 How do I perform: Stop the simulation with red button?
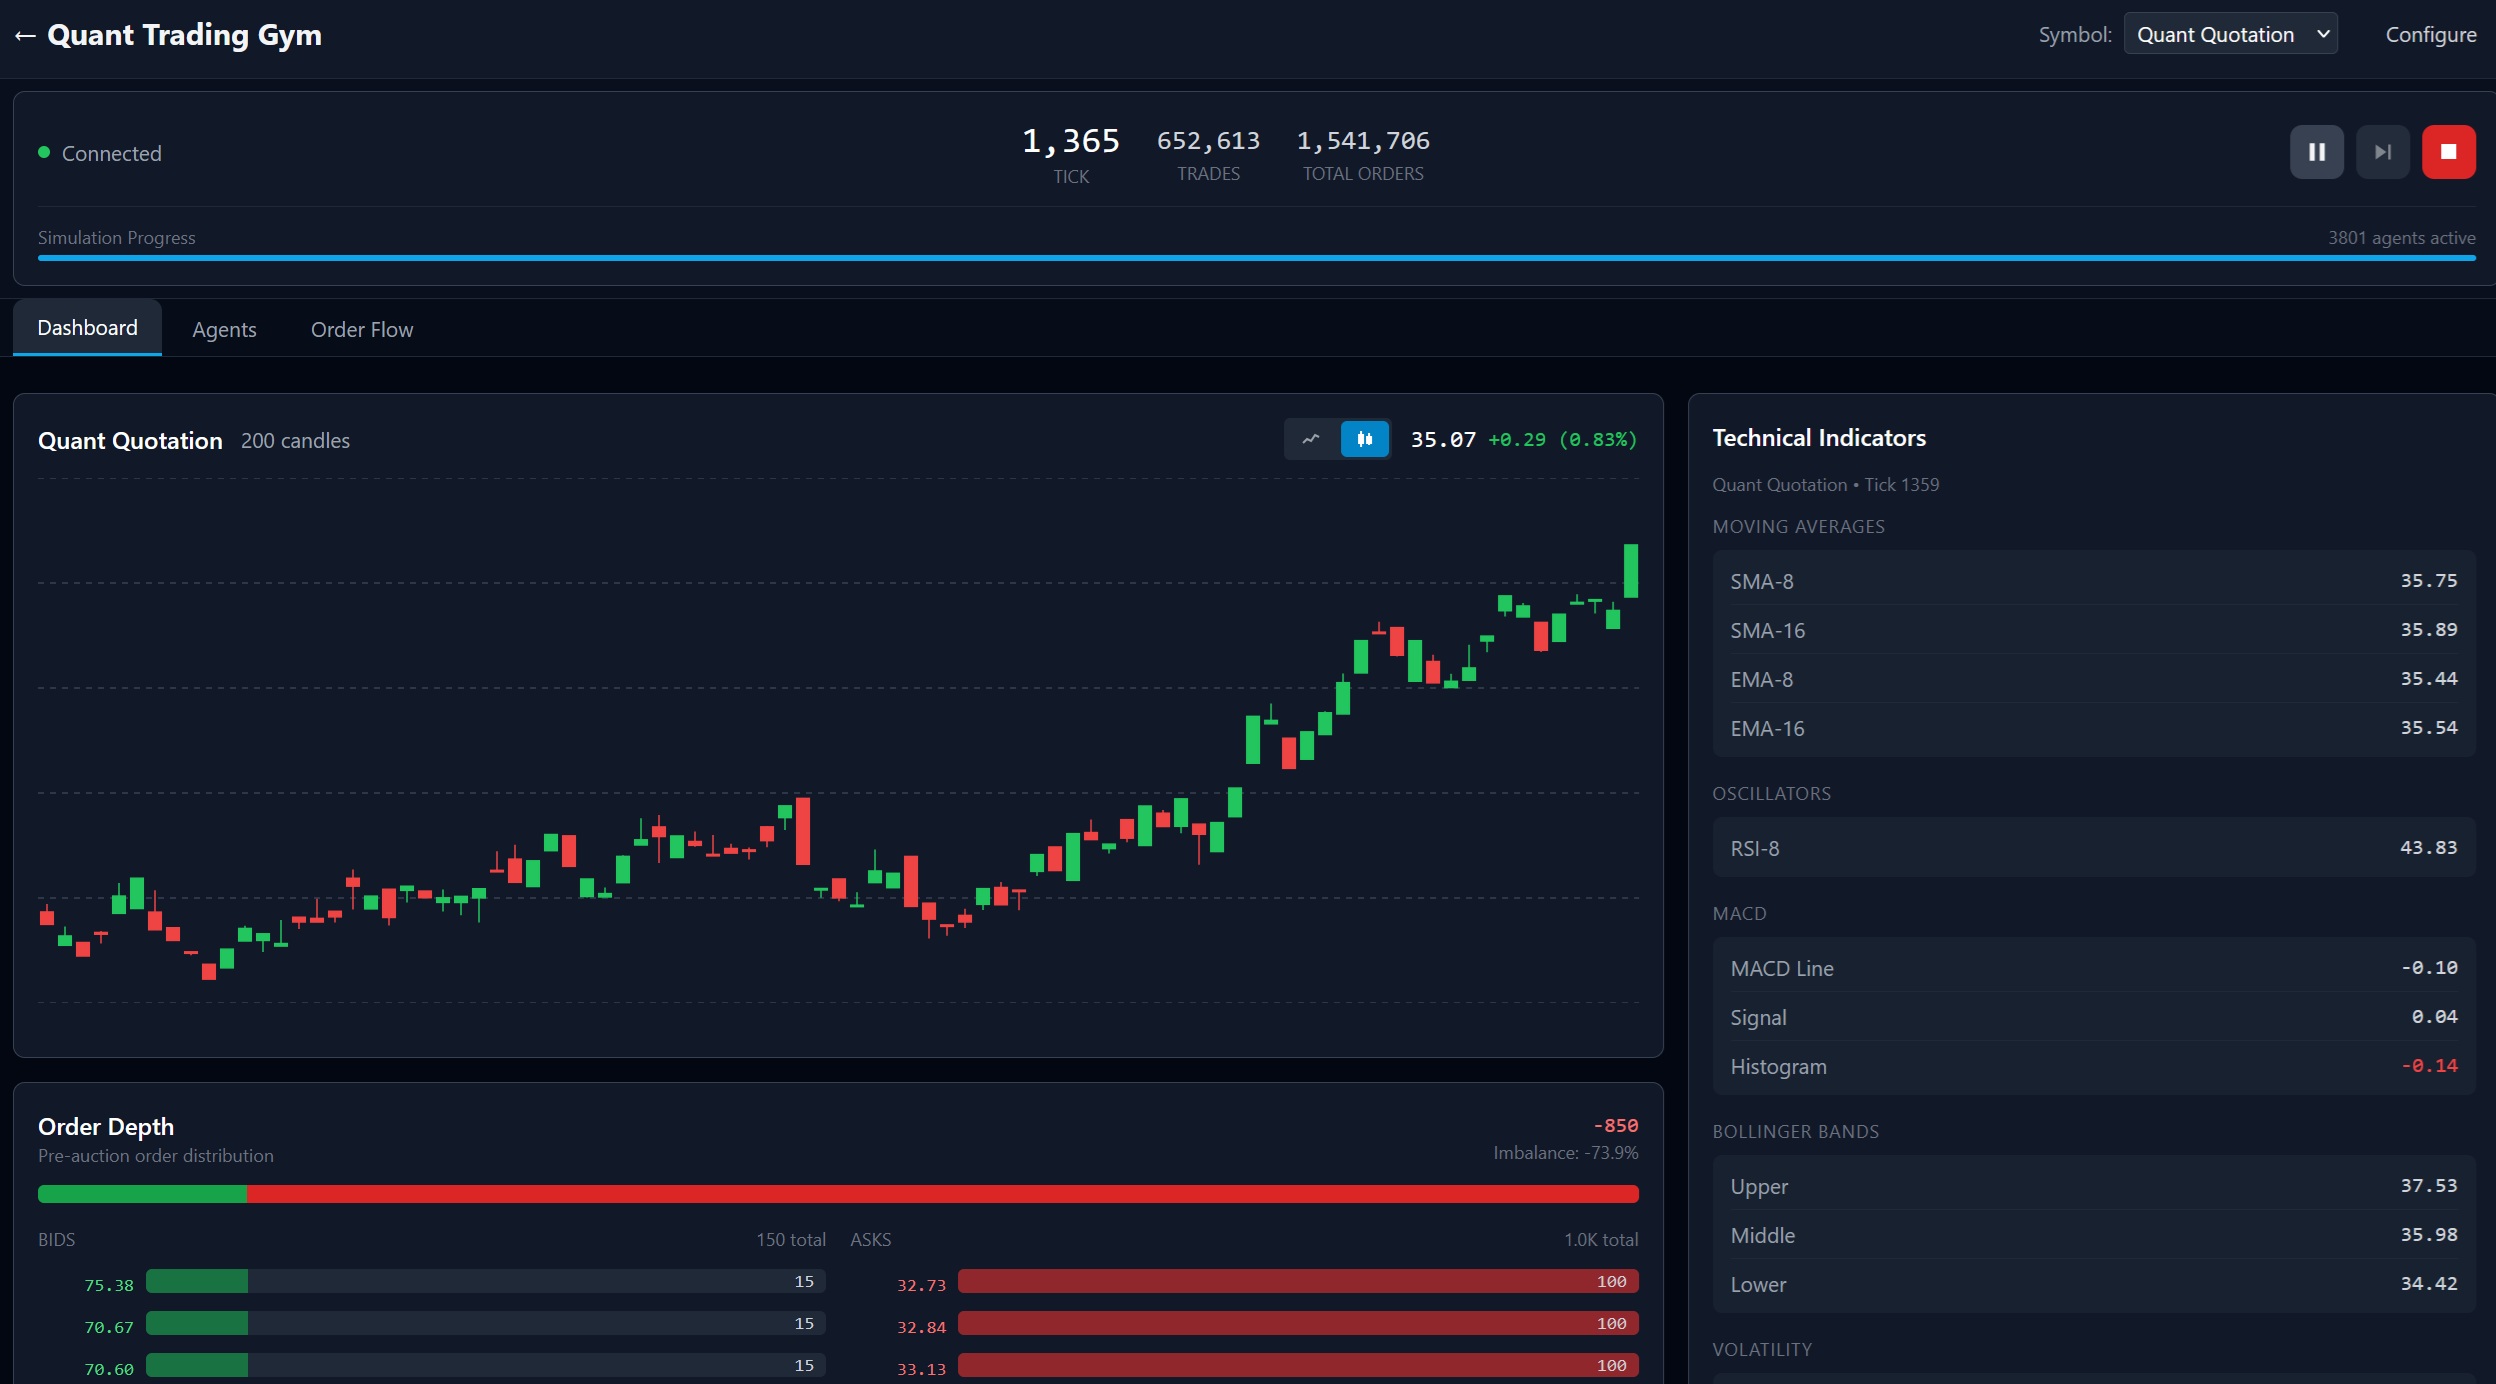click(2448, 152)
